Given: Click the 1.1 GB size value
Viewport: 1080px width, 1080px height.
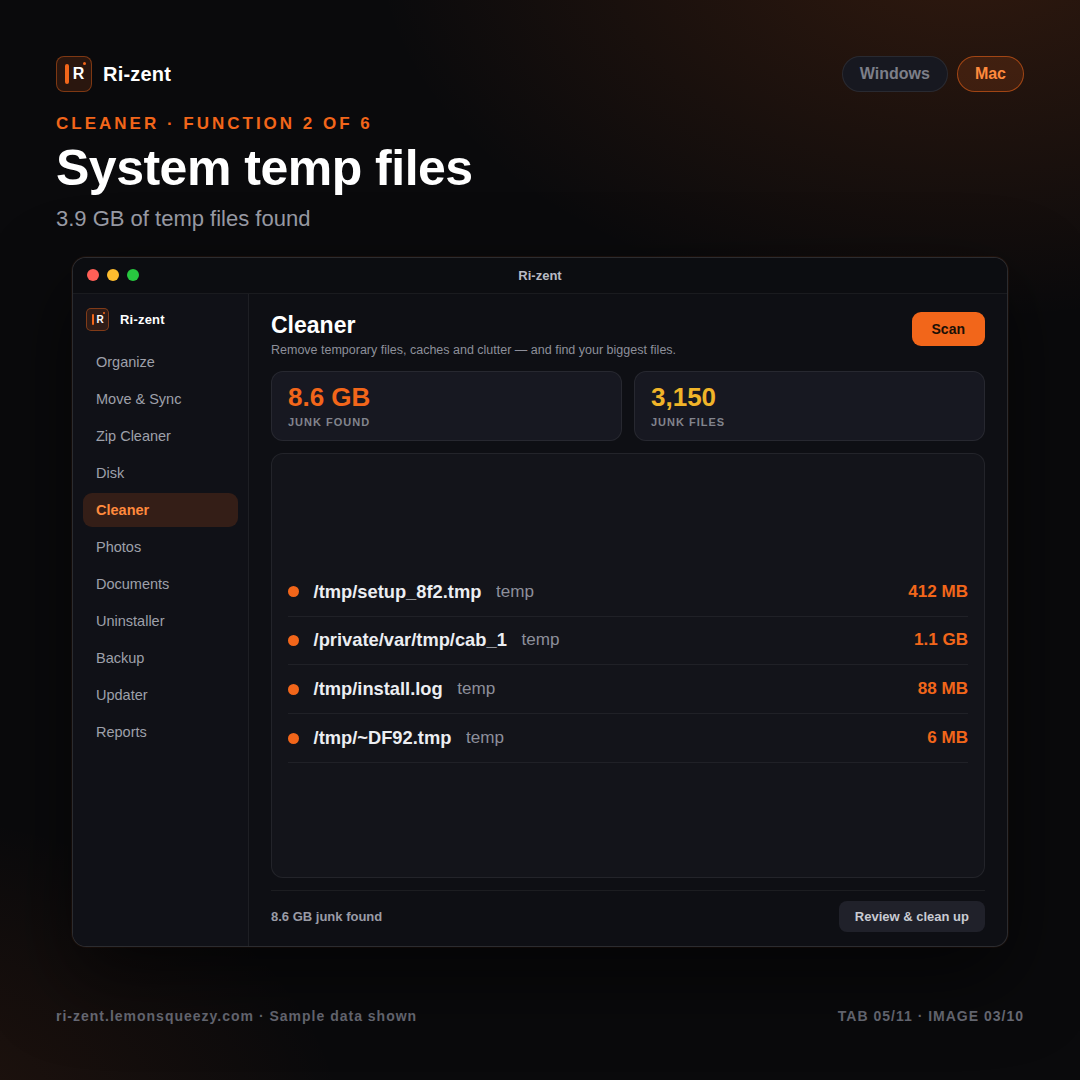Looking at the screenshot, I should [x=941, y=640].
